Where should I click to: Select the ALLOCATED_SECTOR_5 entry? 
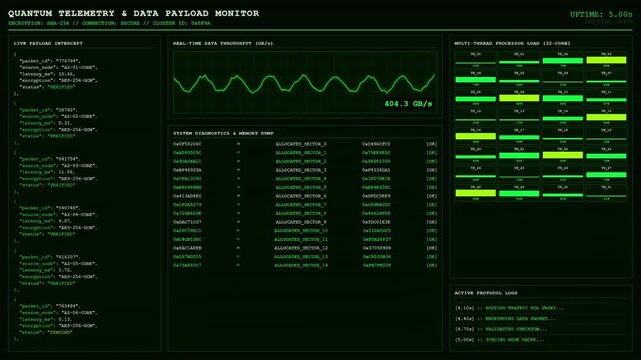pos(301,188)
